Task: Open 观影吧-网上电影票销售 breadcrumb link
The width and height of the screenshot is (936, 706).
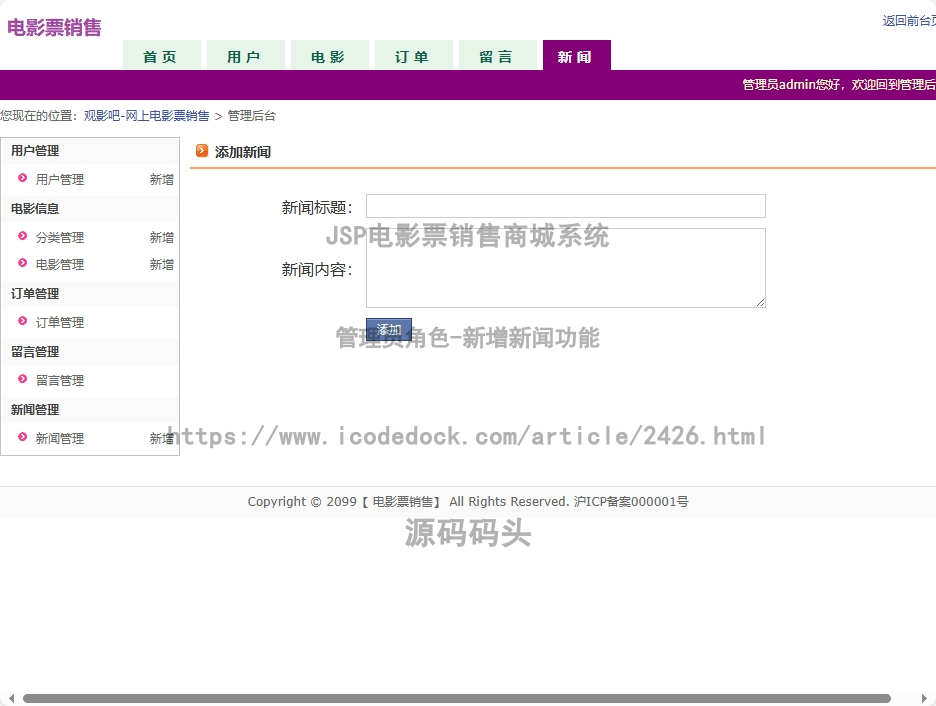Action: click(147, 116)
